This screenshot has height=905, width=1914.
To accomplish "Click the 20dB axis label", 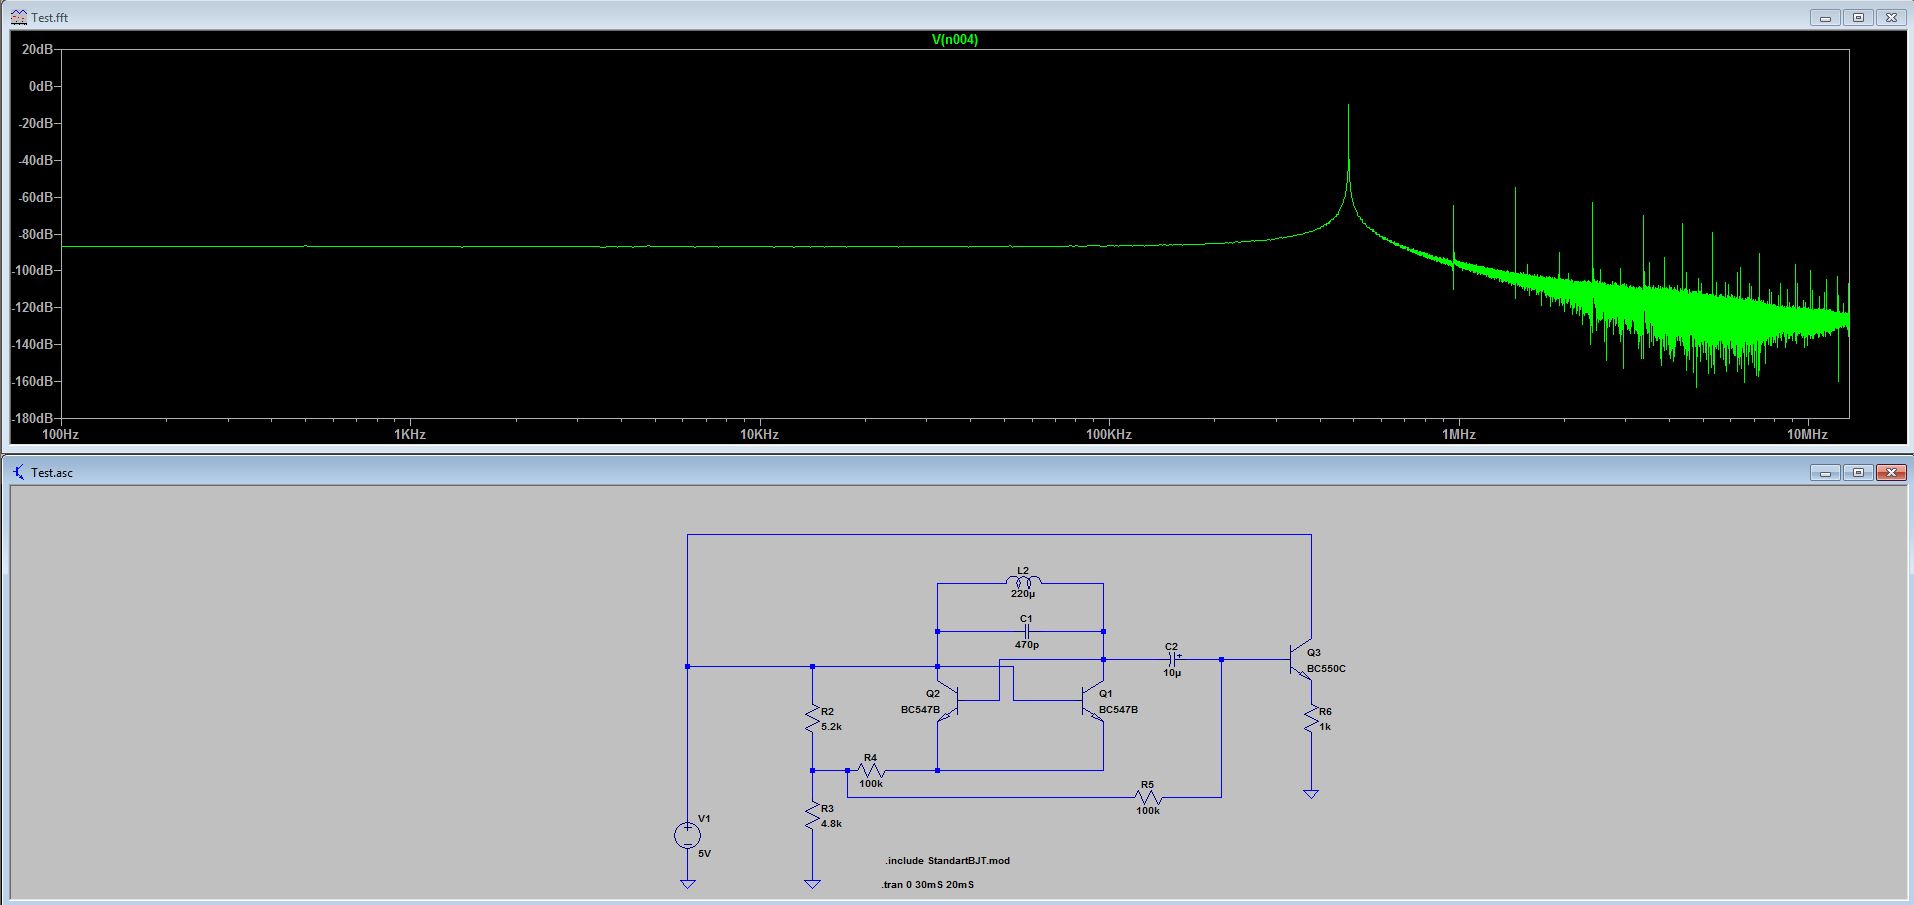I will click(37, 49).
